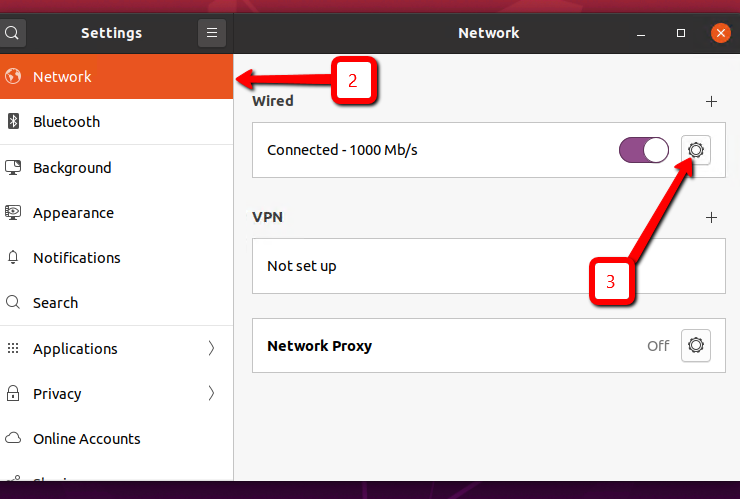The image size is (740, 499).
Task: Maximize the Settings window
Action: click(x=681, y=33)
